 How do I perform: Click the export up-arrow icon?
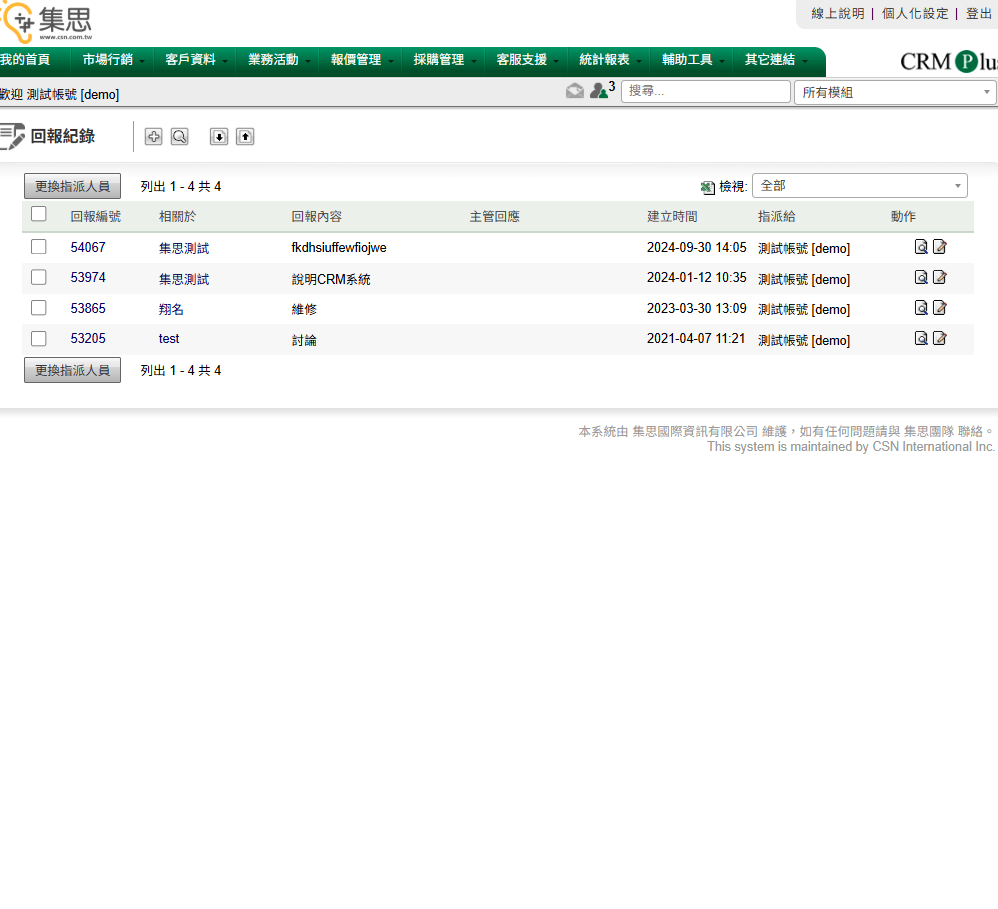(x=245, y=136)
